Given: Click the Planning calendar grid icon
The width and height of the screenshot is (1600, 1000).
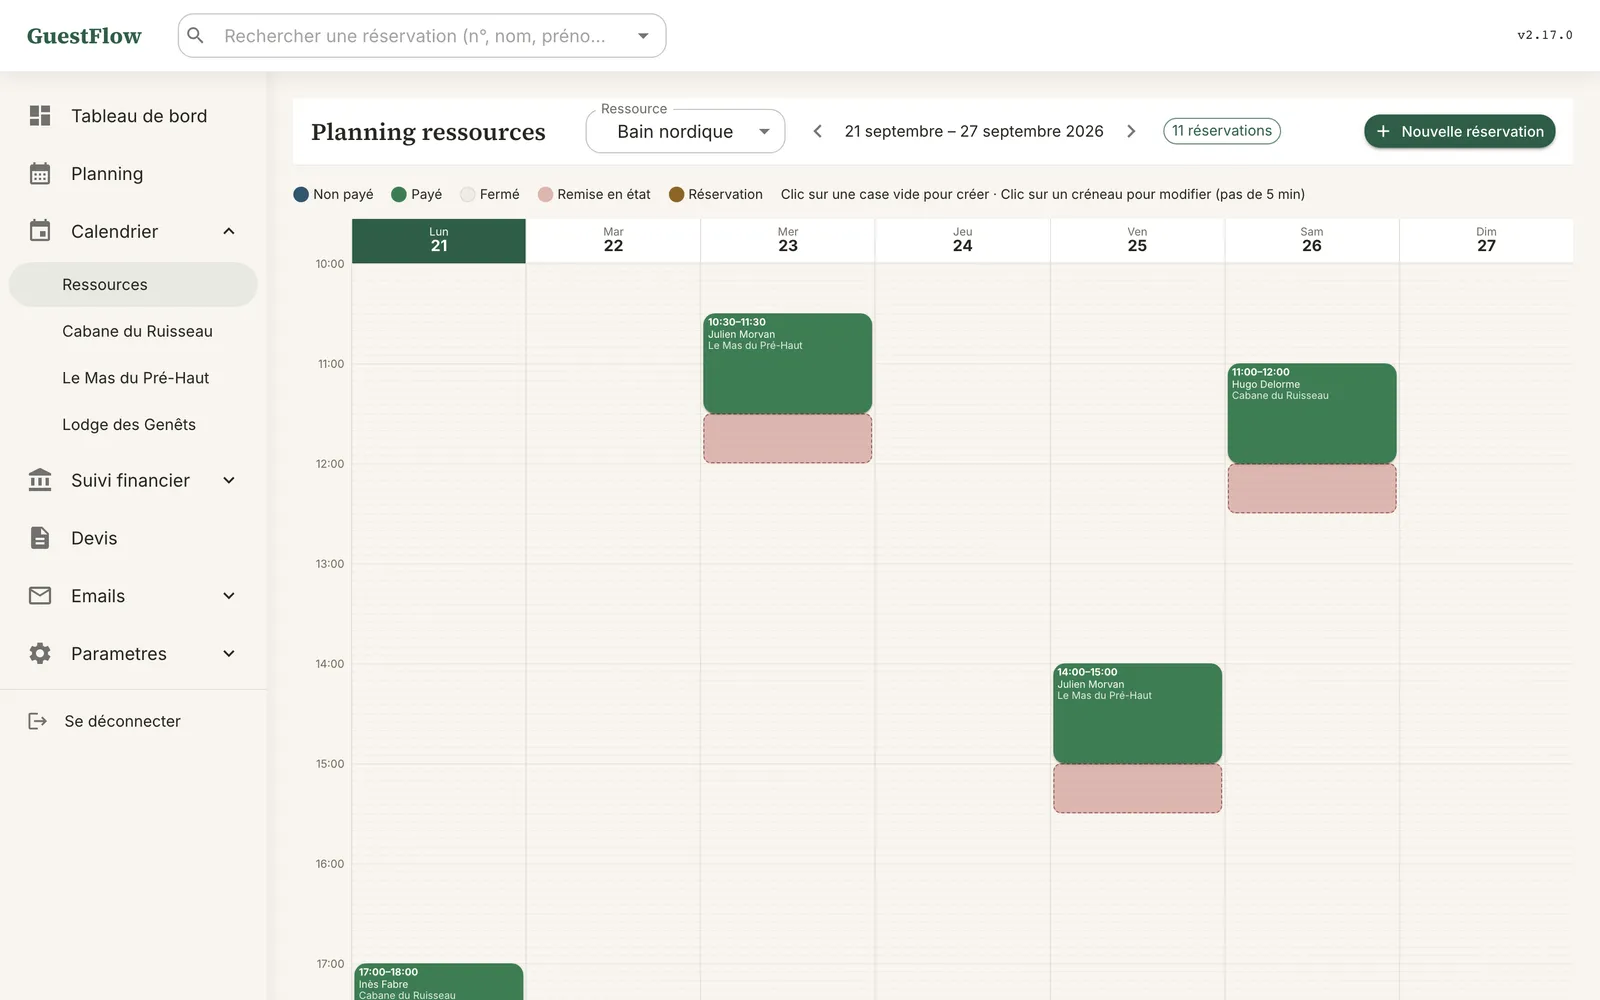Looking at the screenshot, I should coord(40,174).
